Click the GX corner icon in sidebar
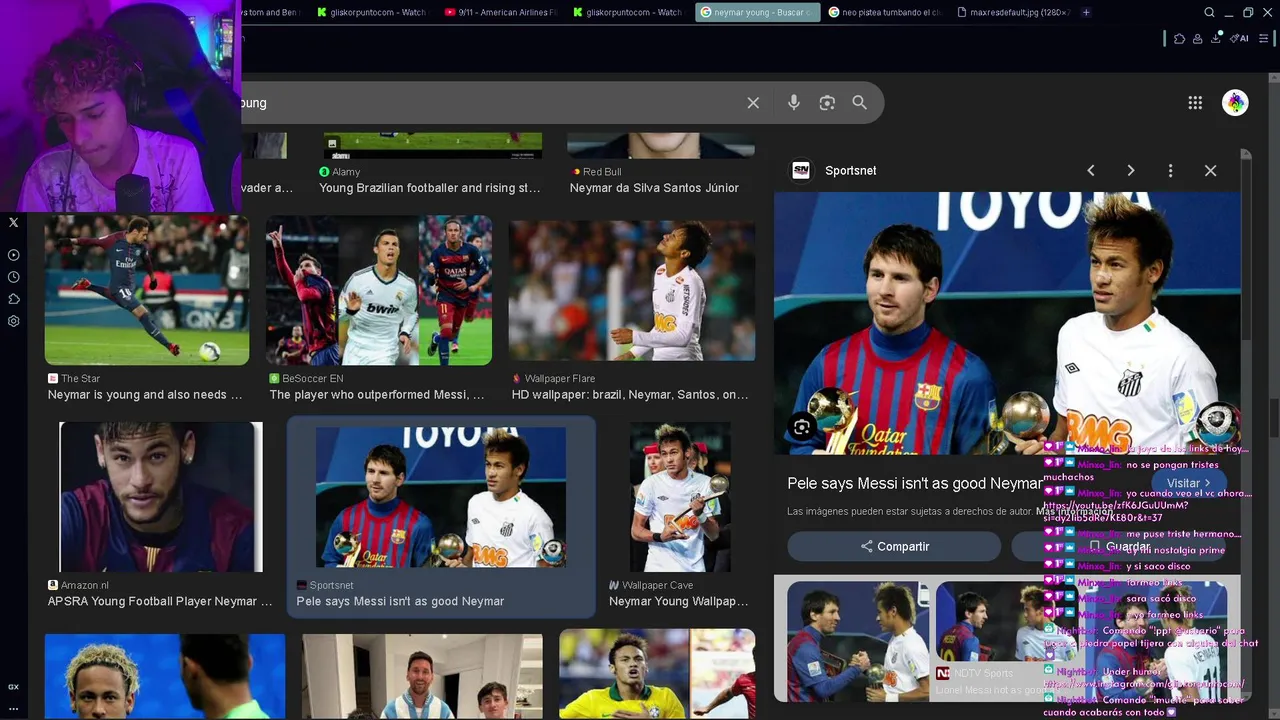The image size is (1280, 720). [x=13, y=687]
